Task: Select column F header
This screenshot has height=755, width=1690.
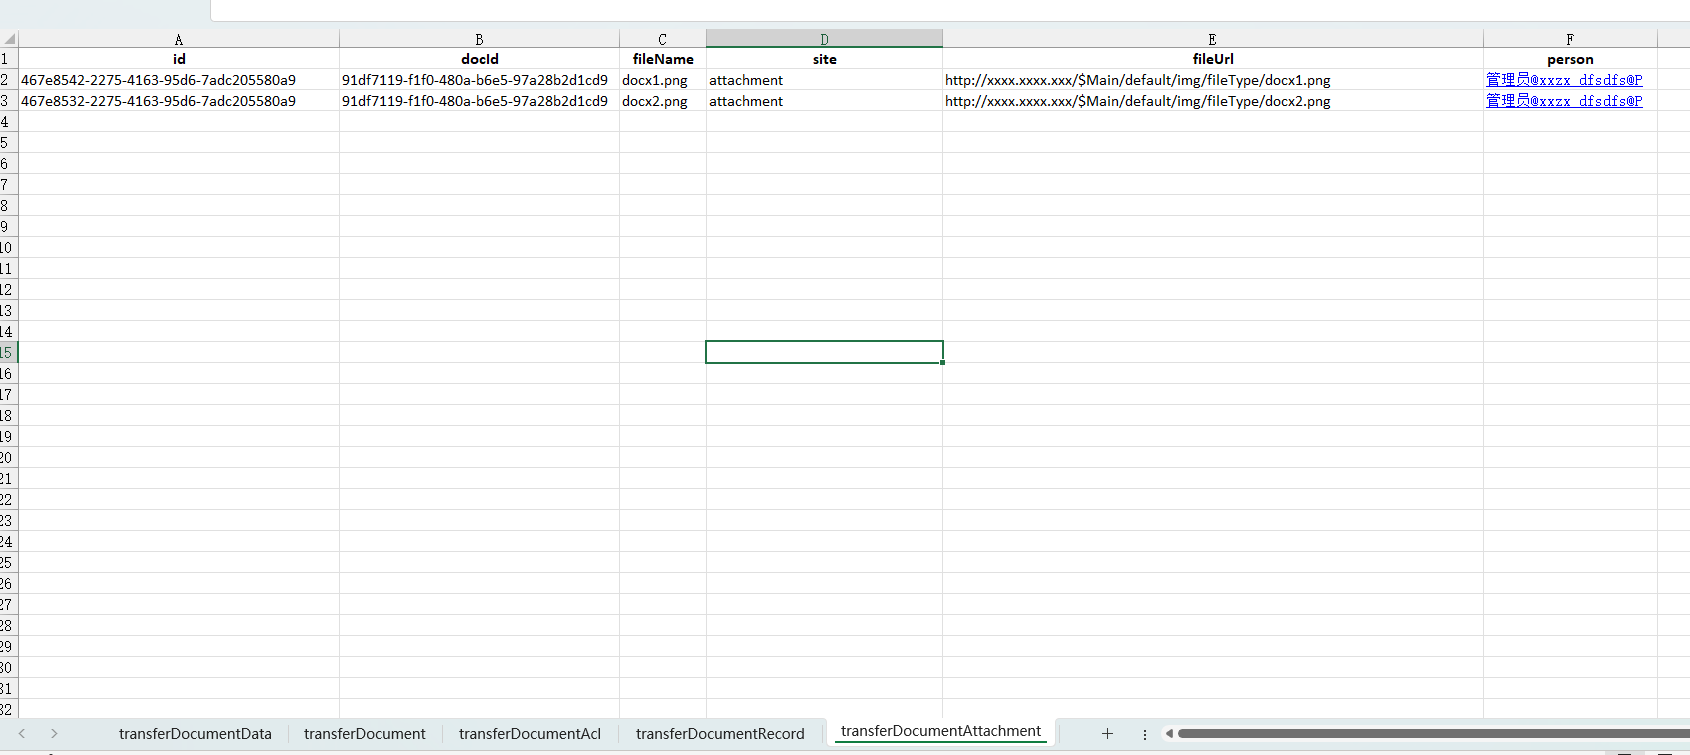Action: click(1570, 39)
